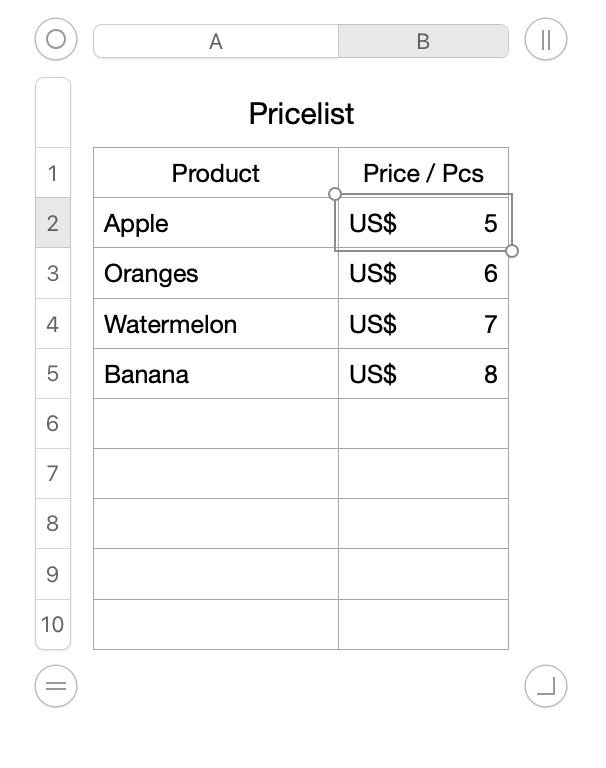Click the Banana price cell US$ 8
Image resolution: width=606 pixels, height=768 pixels.
[x=423, y=374]
